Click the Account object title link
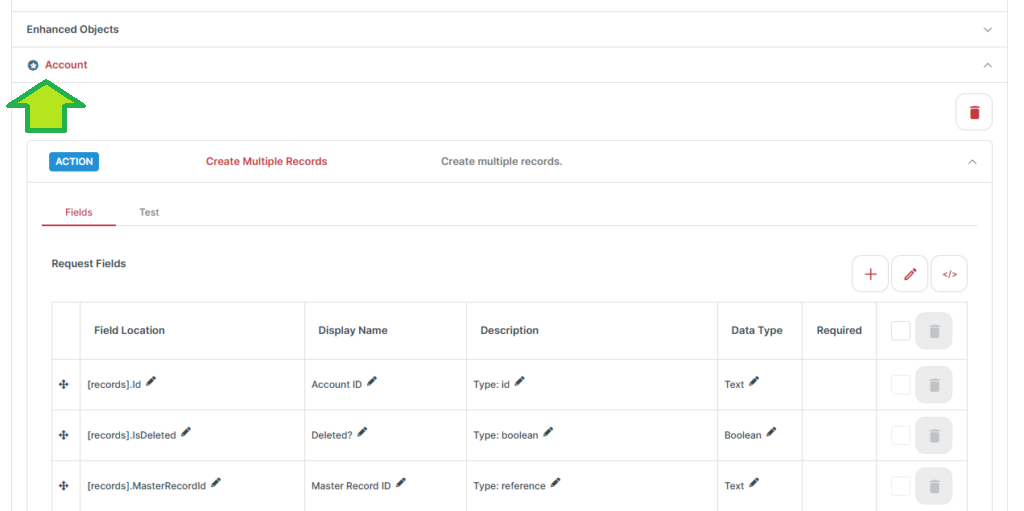Screen dimensions: 1024x511 [66, 65]
